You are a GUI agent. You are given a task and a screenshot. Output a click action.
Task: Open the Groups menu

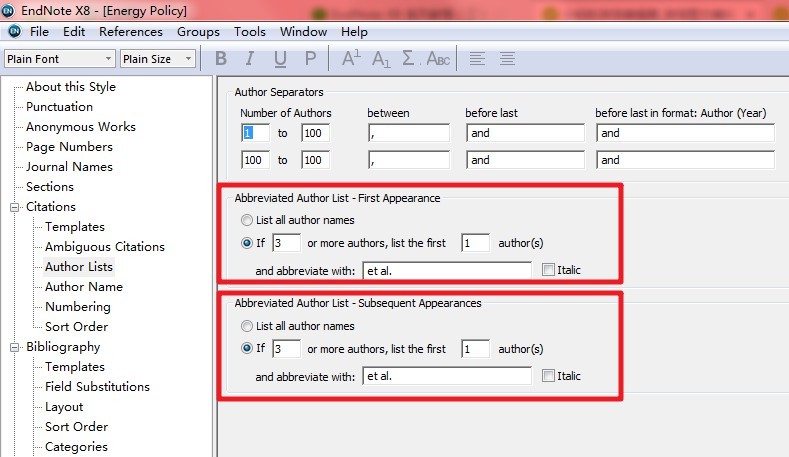[198, 32]
